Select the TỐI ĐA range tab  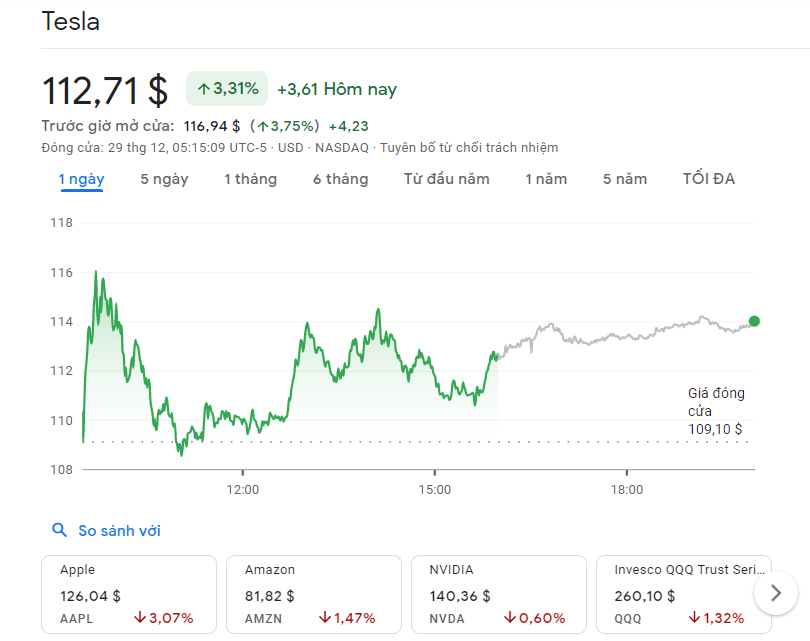coord(709,179)
